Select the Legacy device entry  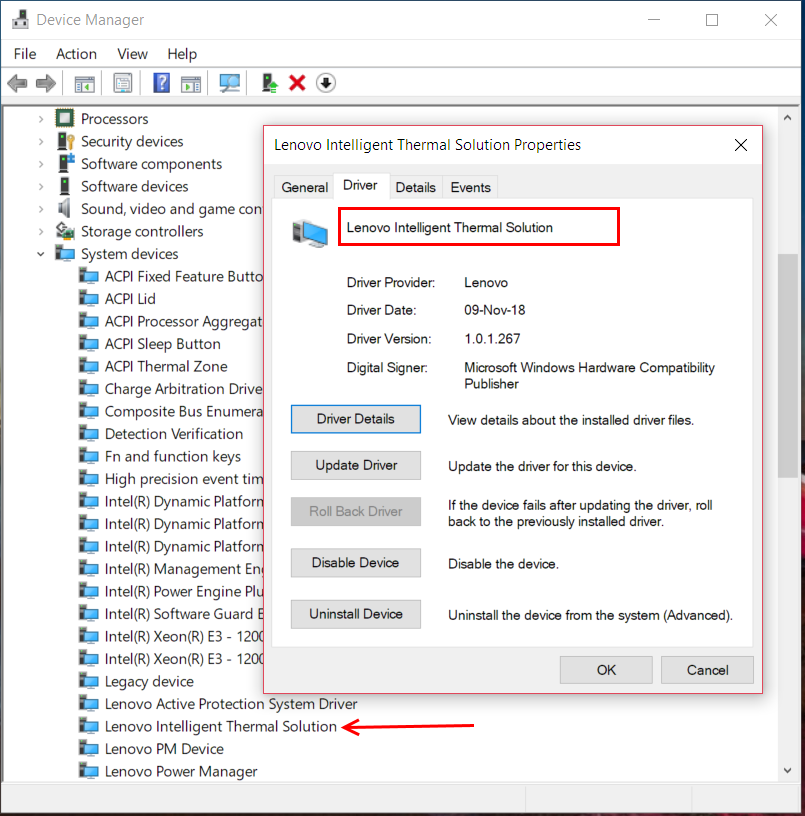coord(149,681)
